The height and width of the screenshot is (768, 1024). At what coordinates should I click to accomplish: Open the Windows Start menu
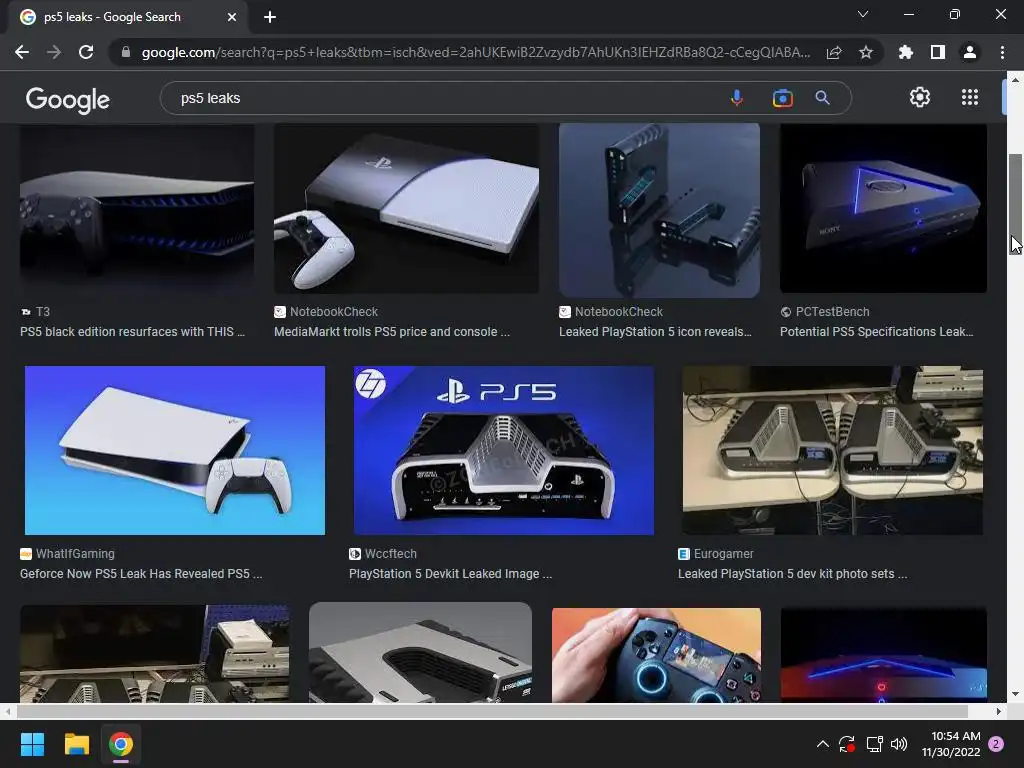tap(32, 744)
